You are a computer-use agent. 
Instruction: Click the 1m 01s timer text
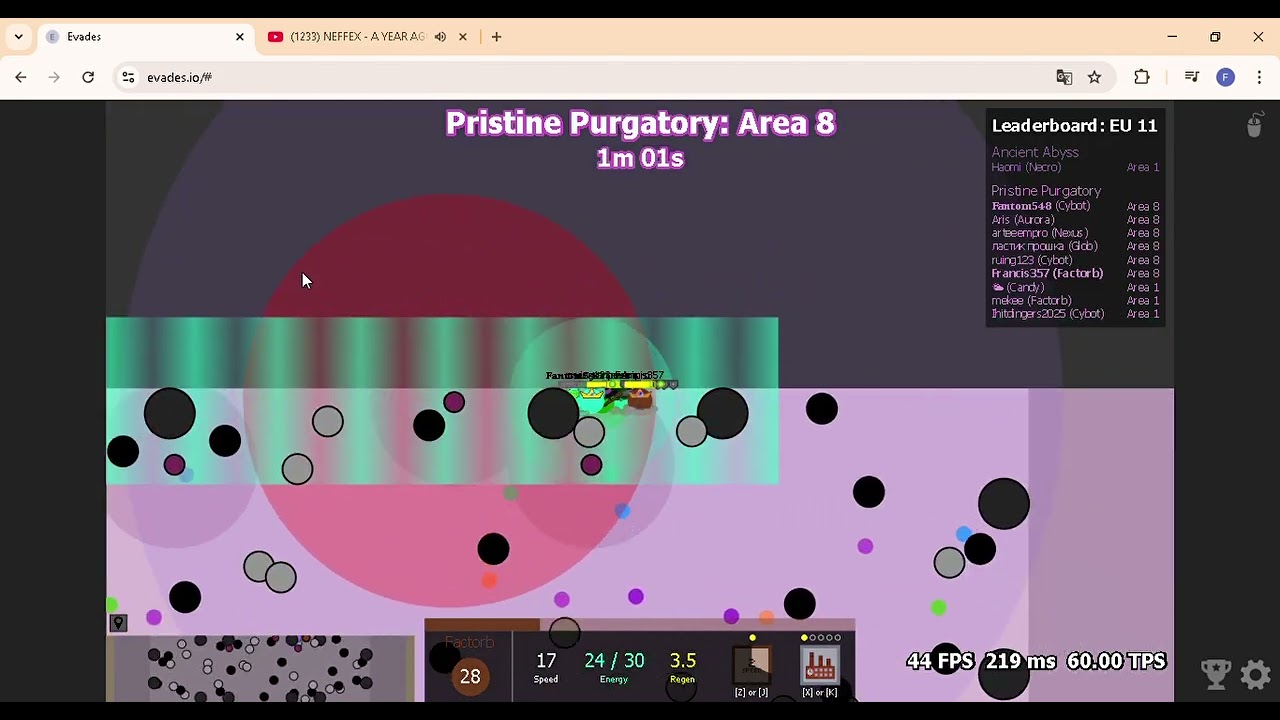(x=640, y=158)
